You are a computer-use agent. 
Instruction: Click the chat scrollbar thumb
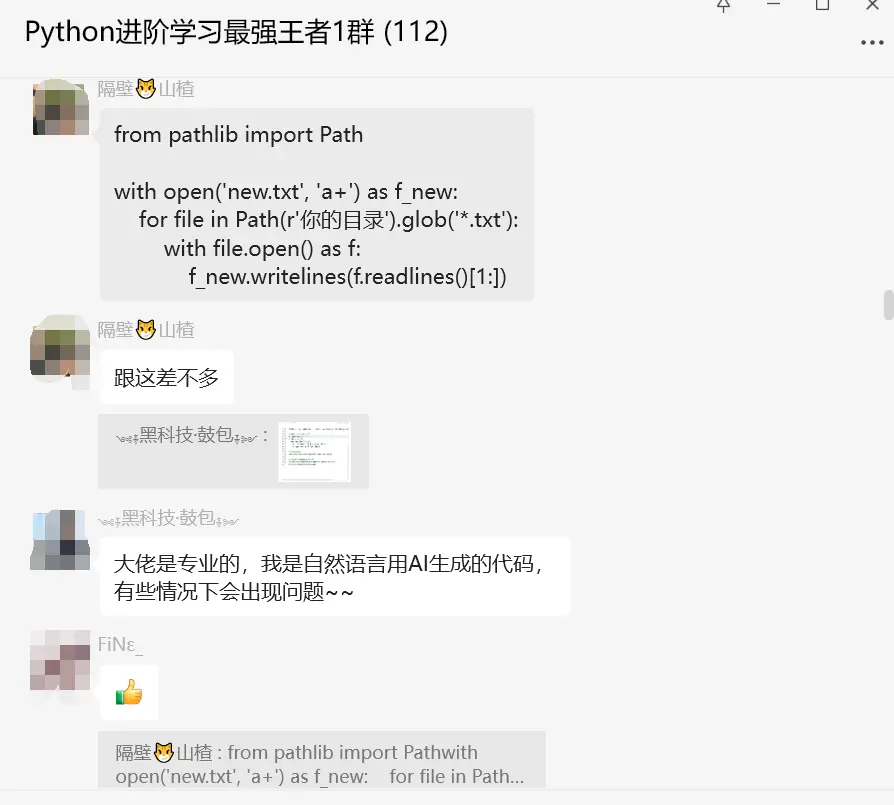(888, 305)
